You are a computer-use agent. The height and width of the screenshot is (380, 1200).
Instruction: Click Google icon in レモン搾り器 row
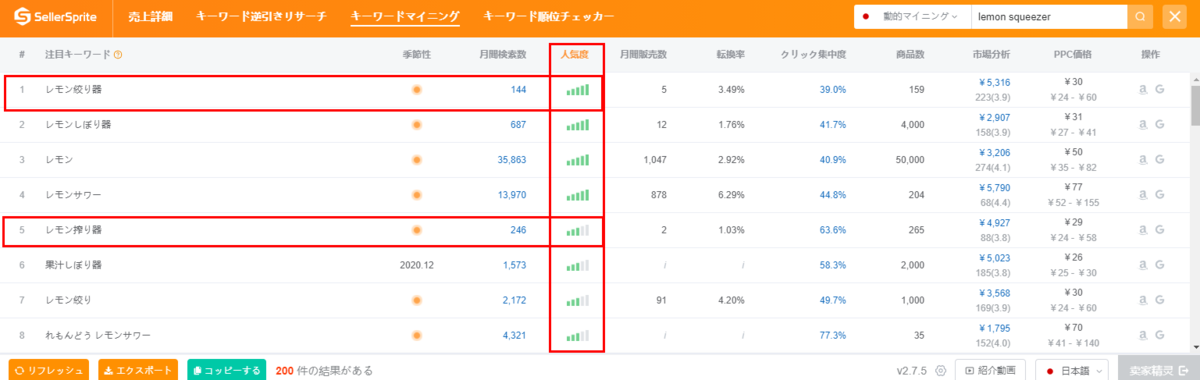click(x=1160, y=230)
